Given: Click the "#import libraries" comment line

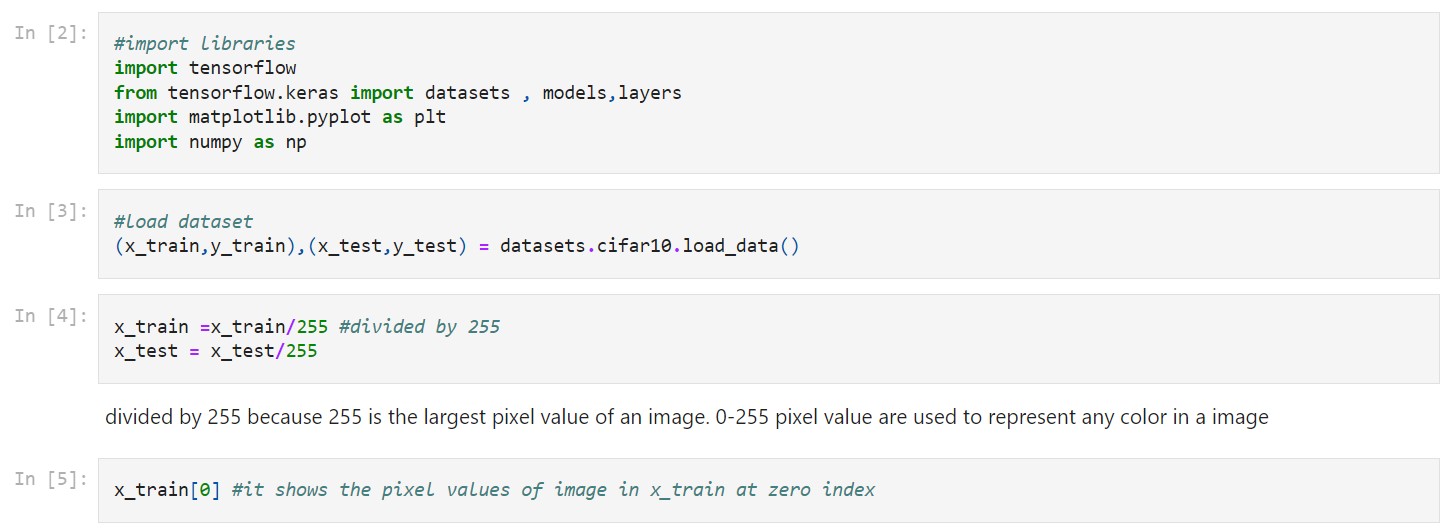Looking at the screenshot, I should [204, 43].
